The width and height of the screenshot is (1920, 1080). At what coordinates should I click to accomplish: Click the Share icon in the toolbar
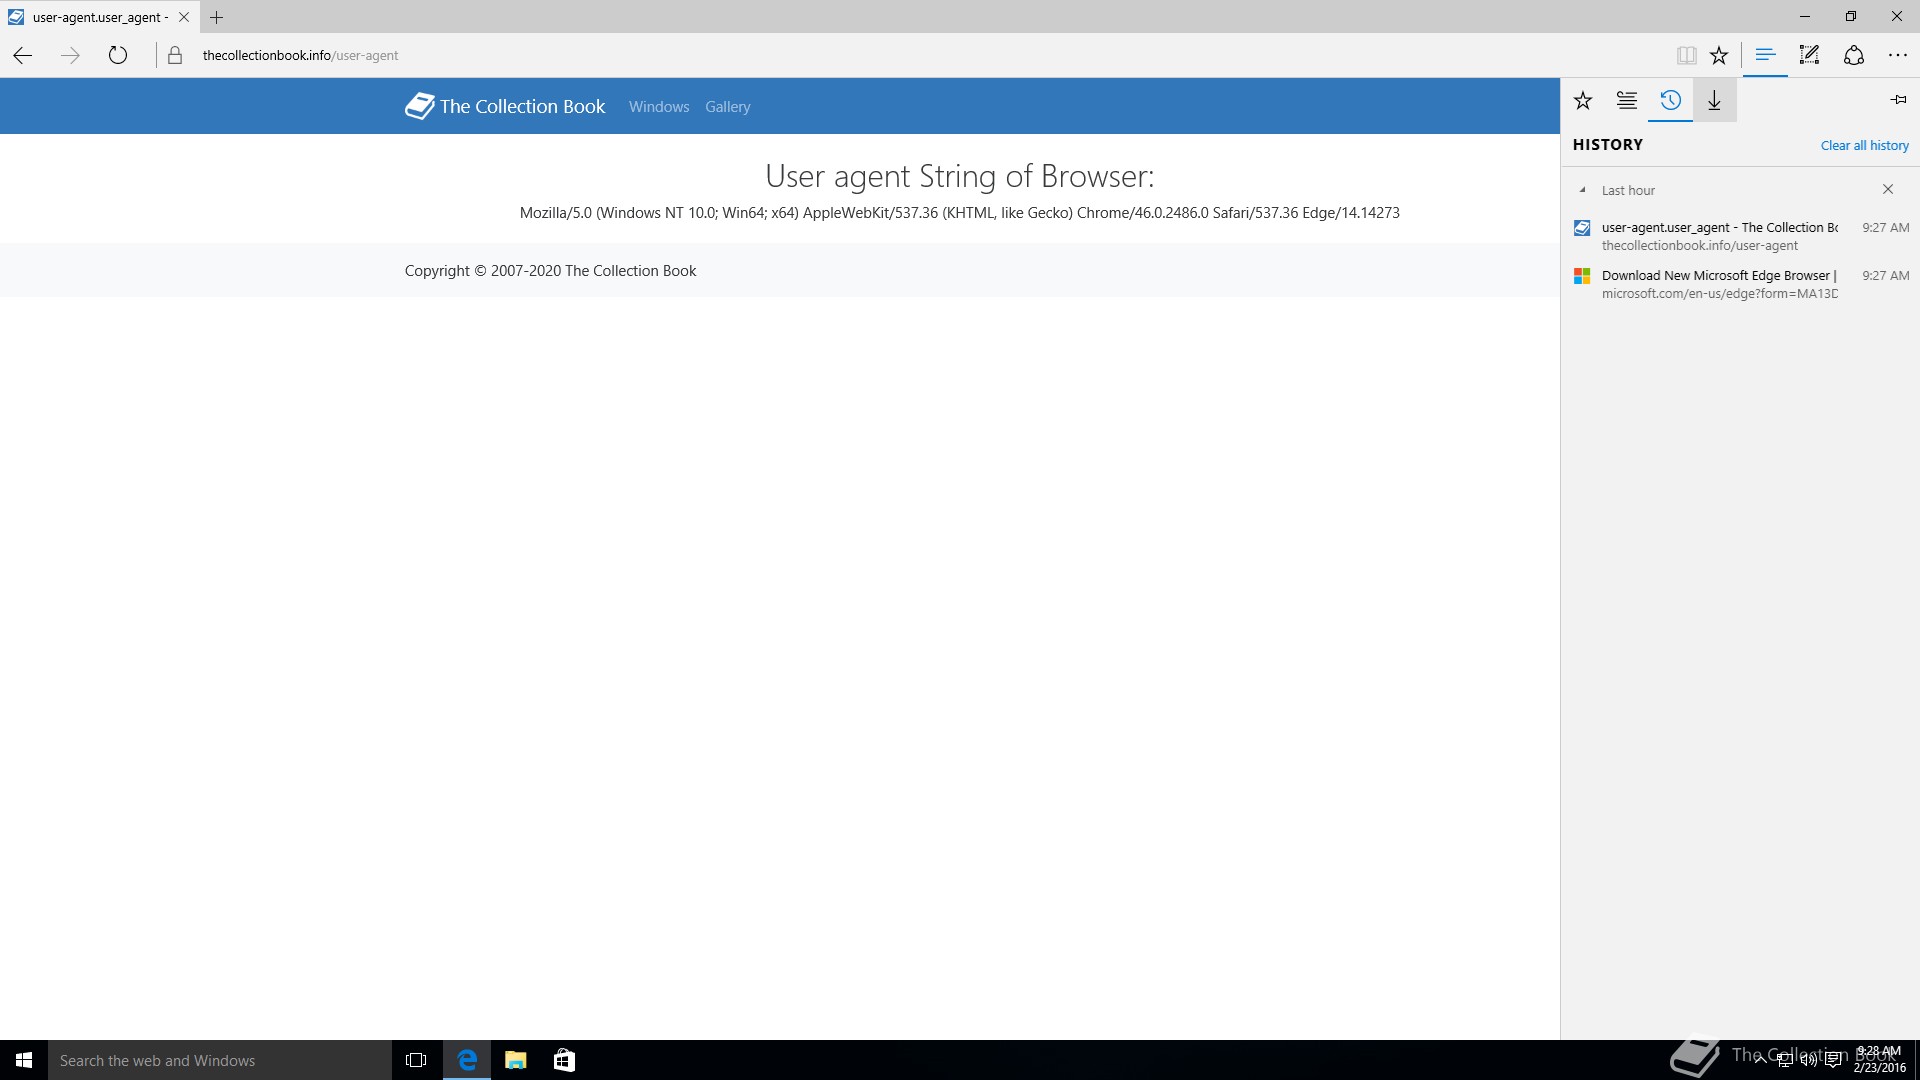pyautogui.click(x=1854, y=55)
